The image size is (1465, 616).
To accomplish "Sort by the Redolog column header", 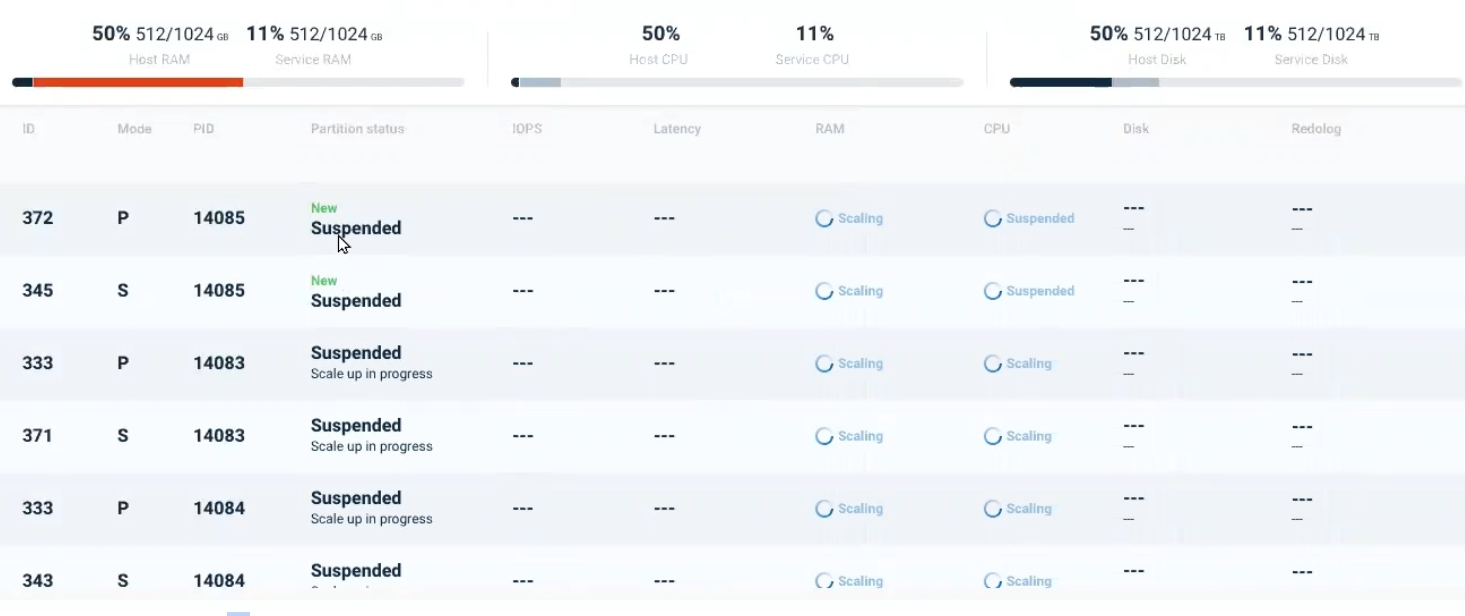I will coord(1316,129).
